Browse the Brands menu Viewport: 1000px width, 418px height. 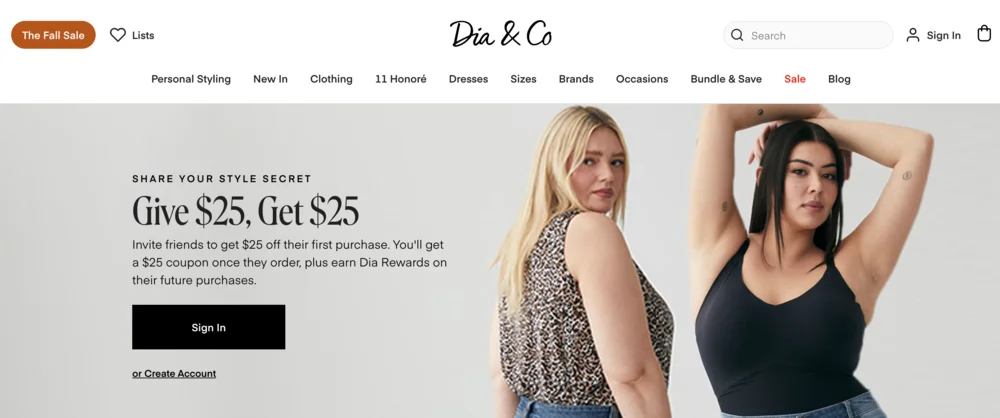tap(576, 79)
